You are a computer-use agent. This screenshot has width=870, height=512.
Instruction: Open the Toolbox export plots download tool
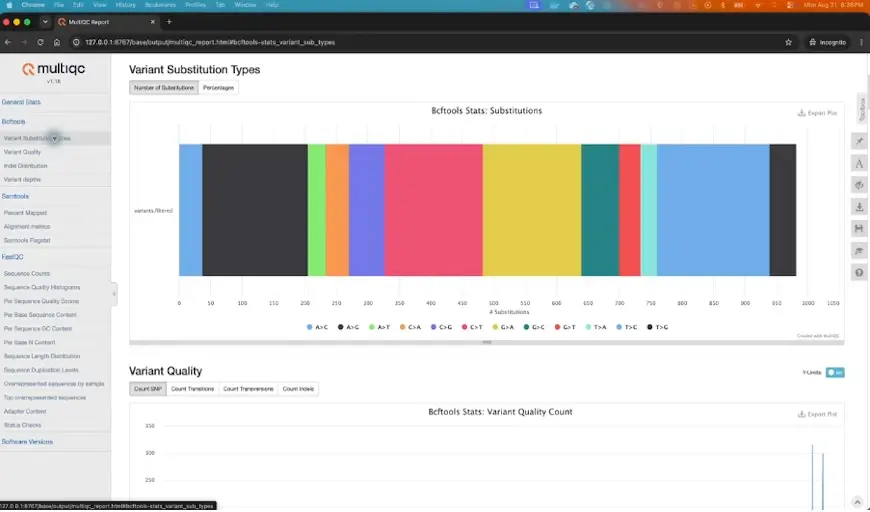pyautogui.click(x=859, y=207)
